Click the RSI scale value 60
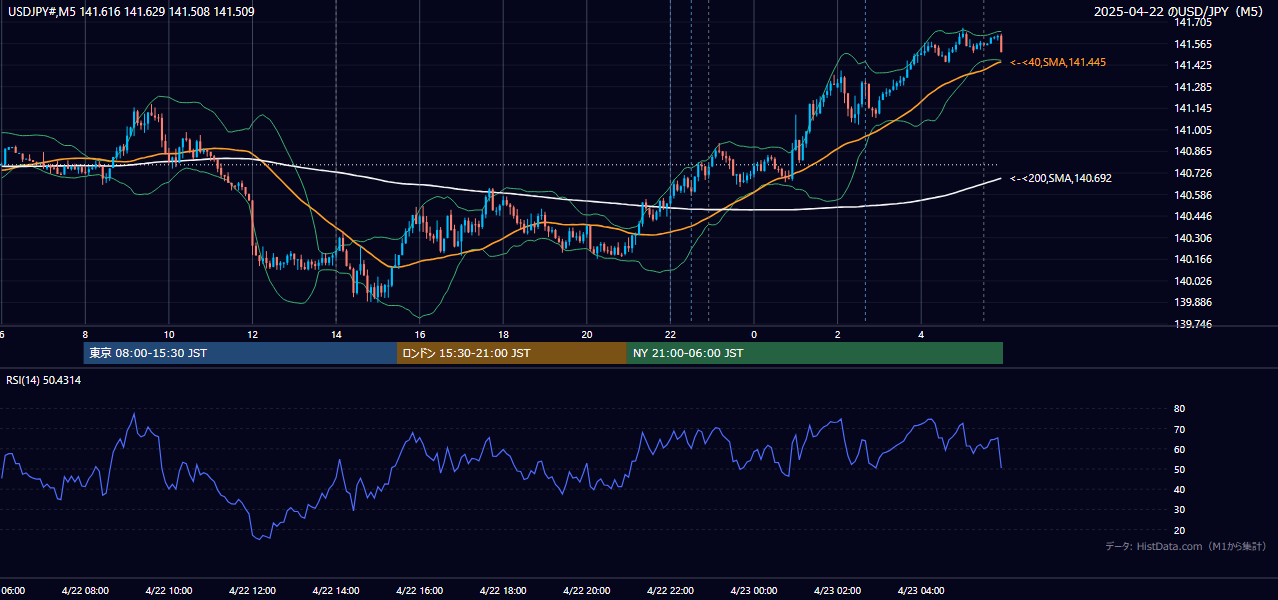Viewport: 1278px width, 600px height. click(1179, 449)
